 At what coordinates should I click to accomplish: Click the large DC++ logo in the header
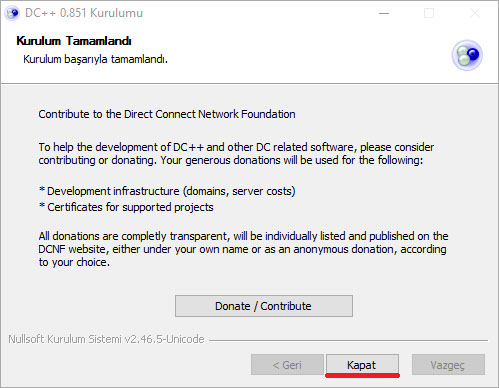pos(467,55)
